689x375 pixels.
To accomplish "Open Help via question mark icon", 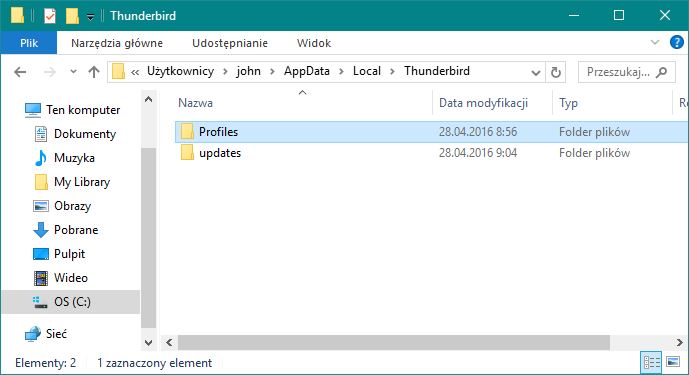I will tap(677, 43).
